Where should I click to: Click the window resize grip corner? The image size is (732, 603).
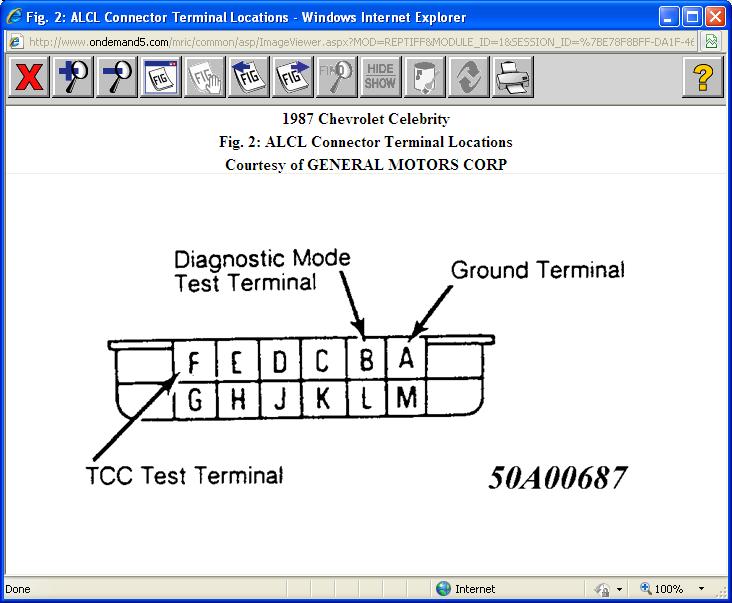(723, 592)
